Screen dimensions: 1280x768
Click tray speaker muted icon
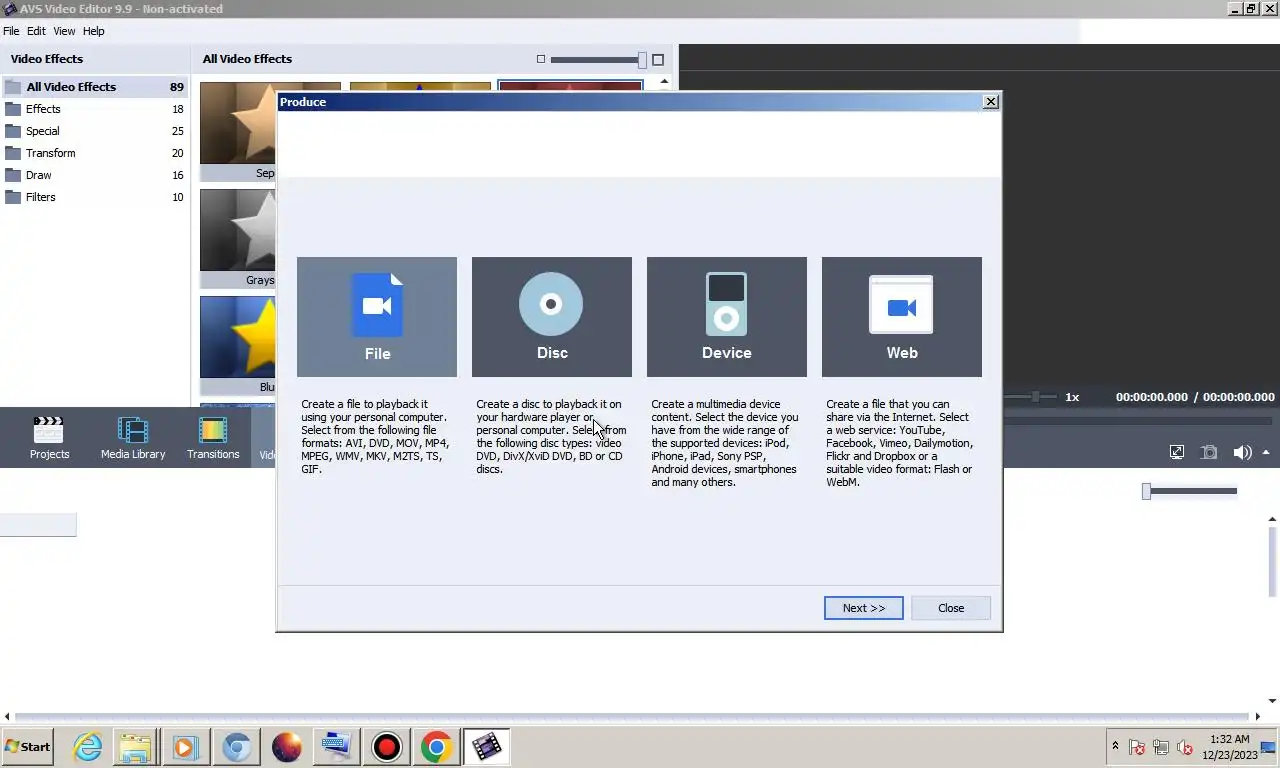(1185, 747)
